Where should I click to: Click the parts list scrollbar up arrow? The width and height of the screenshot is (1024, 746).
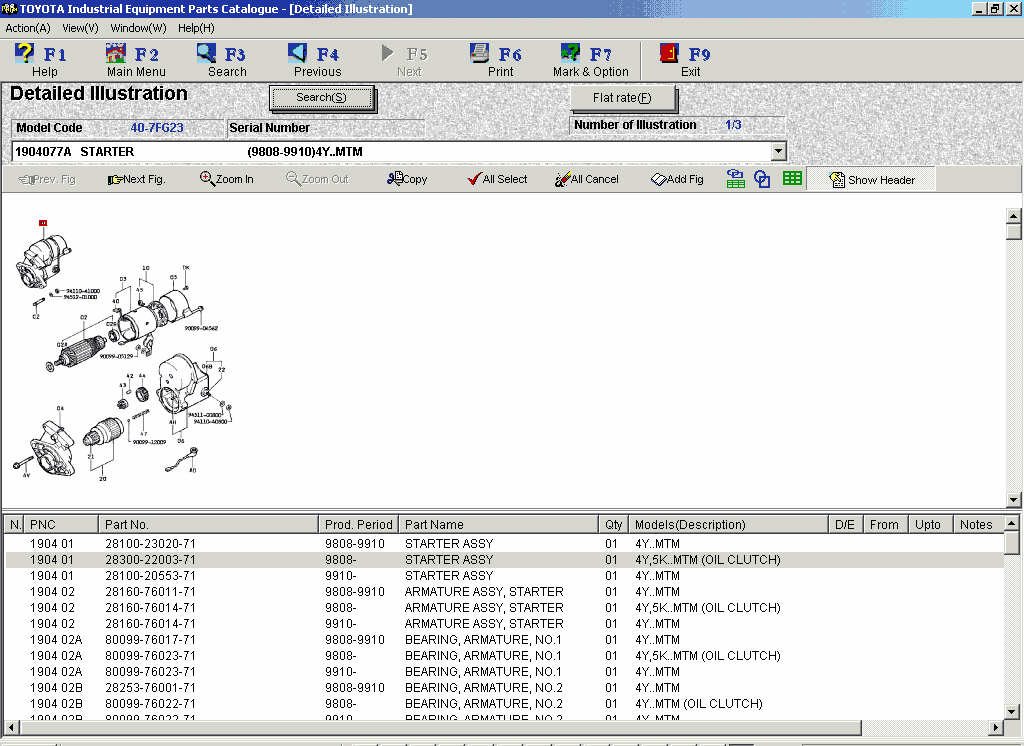[1011, 523]
